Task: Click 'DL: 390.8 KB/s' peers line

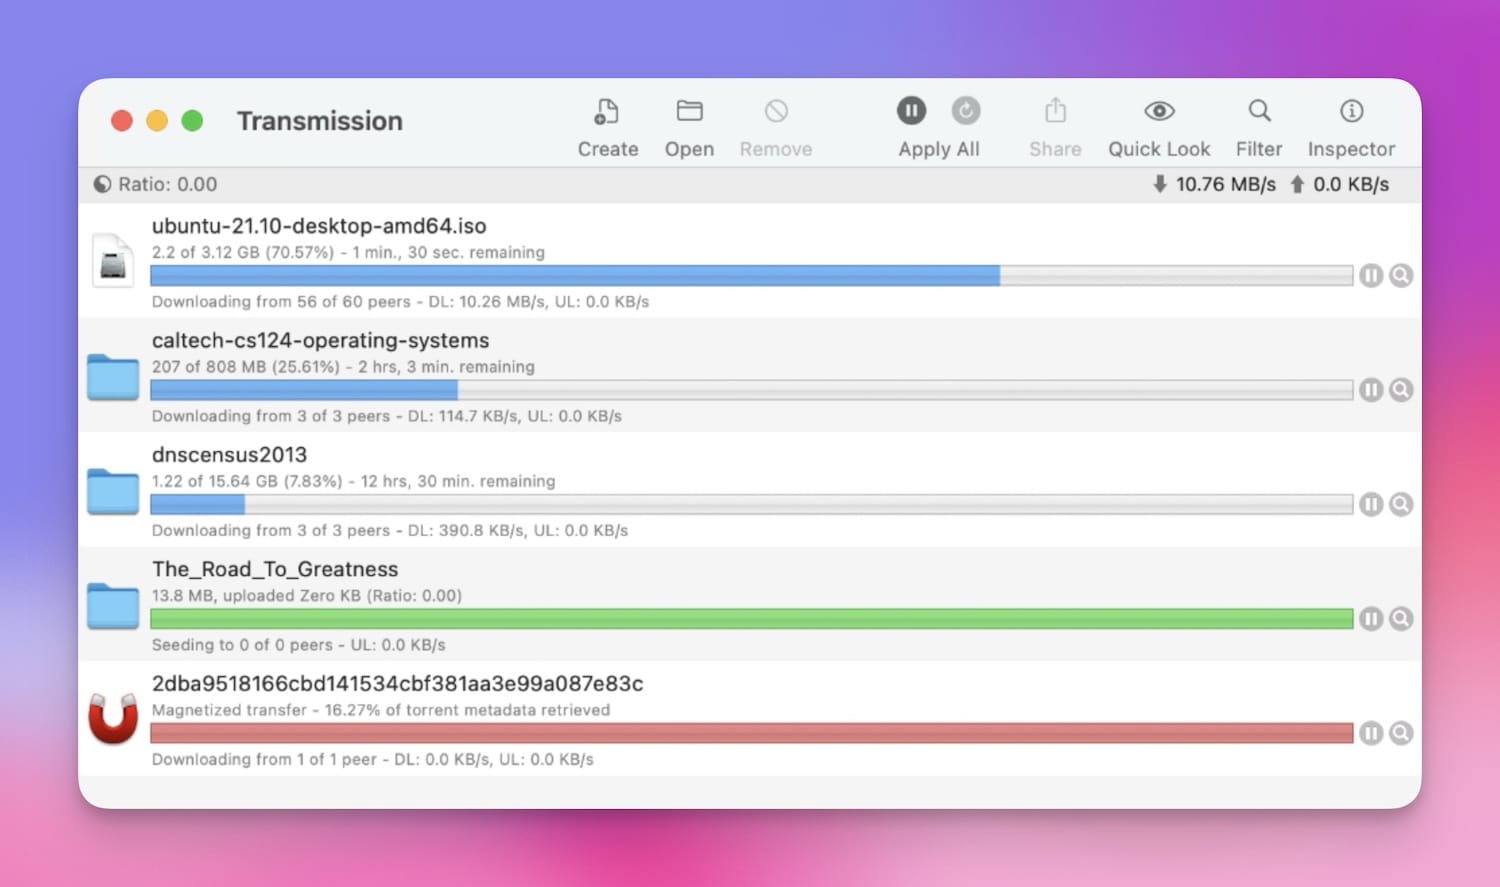Action: click(x=390, y=530)
